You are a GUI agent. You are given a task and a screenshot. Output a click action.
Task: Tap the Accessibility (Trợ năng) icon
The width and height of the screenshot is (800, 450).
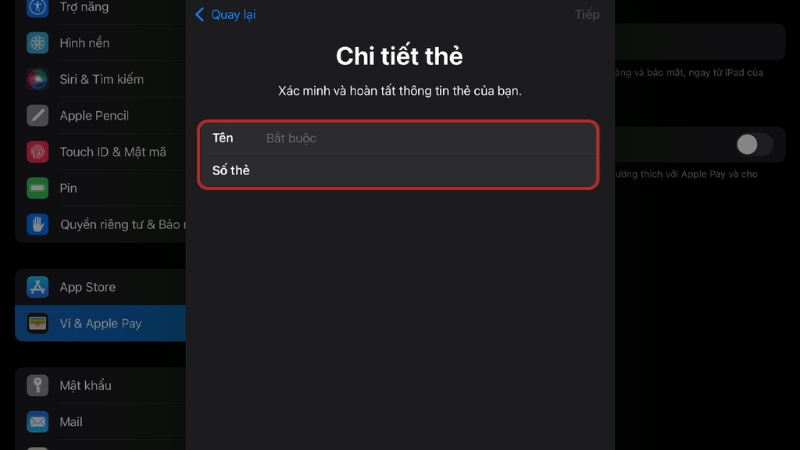(37, 7)
